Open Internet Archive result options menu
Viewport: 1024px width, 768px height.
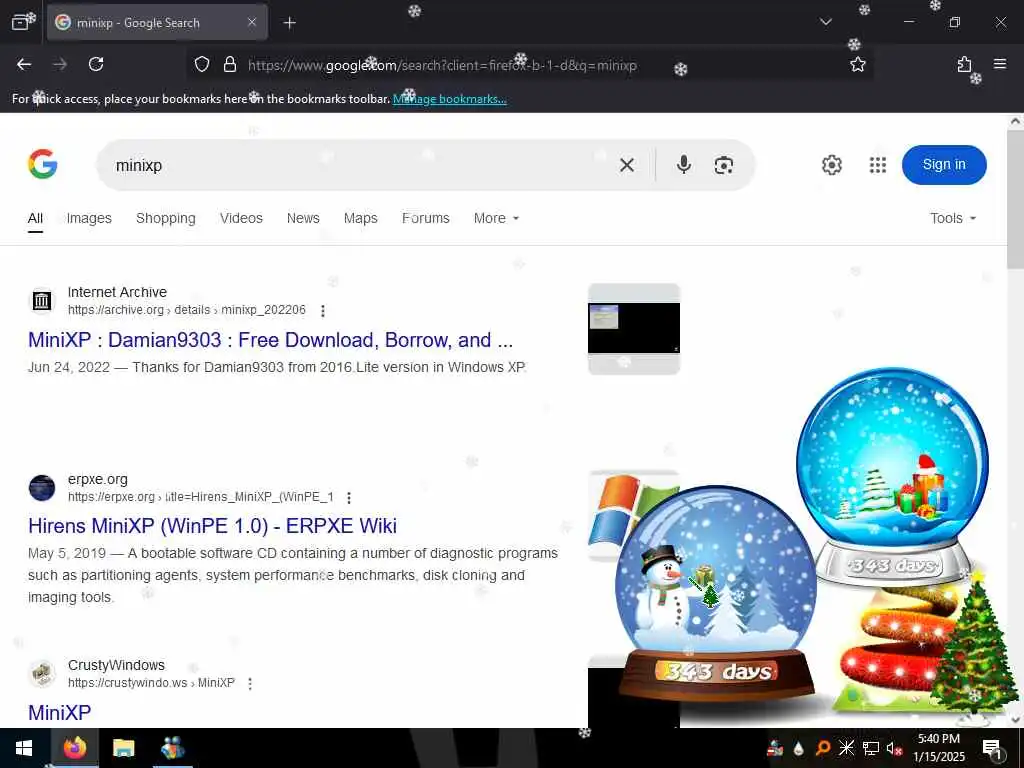323,311
